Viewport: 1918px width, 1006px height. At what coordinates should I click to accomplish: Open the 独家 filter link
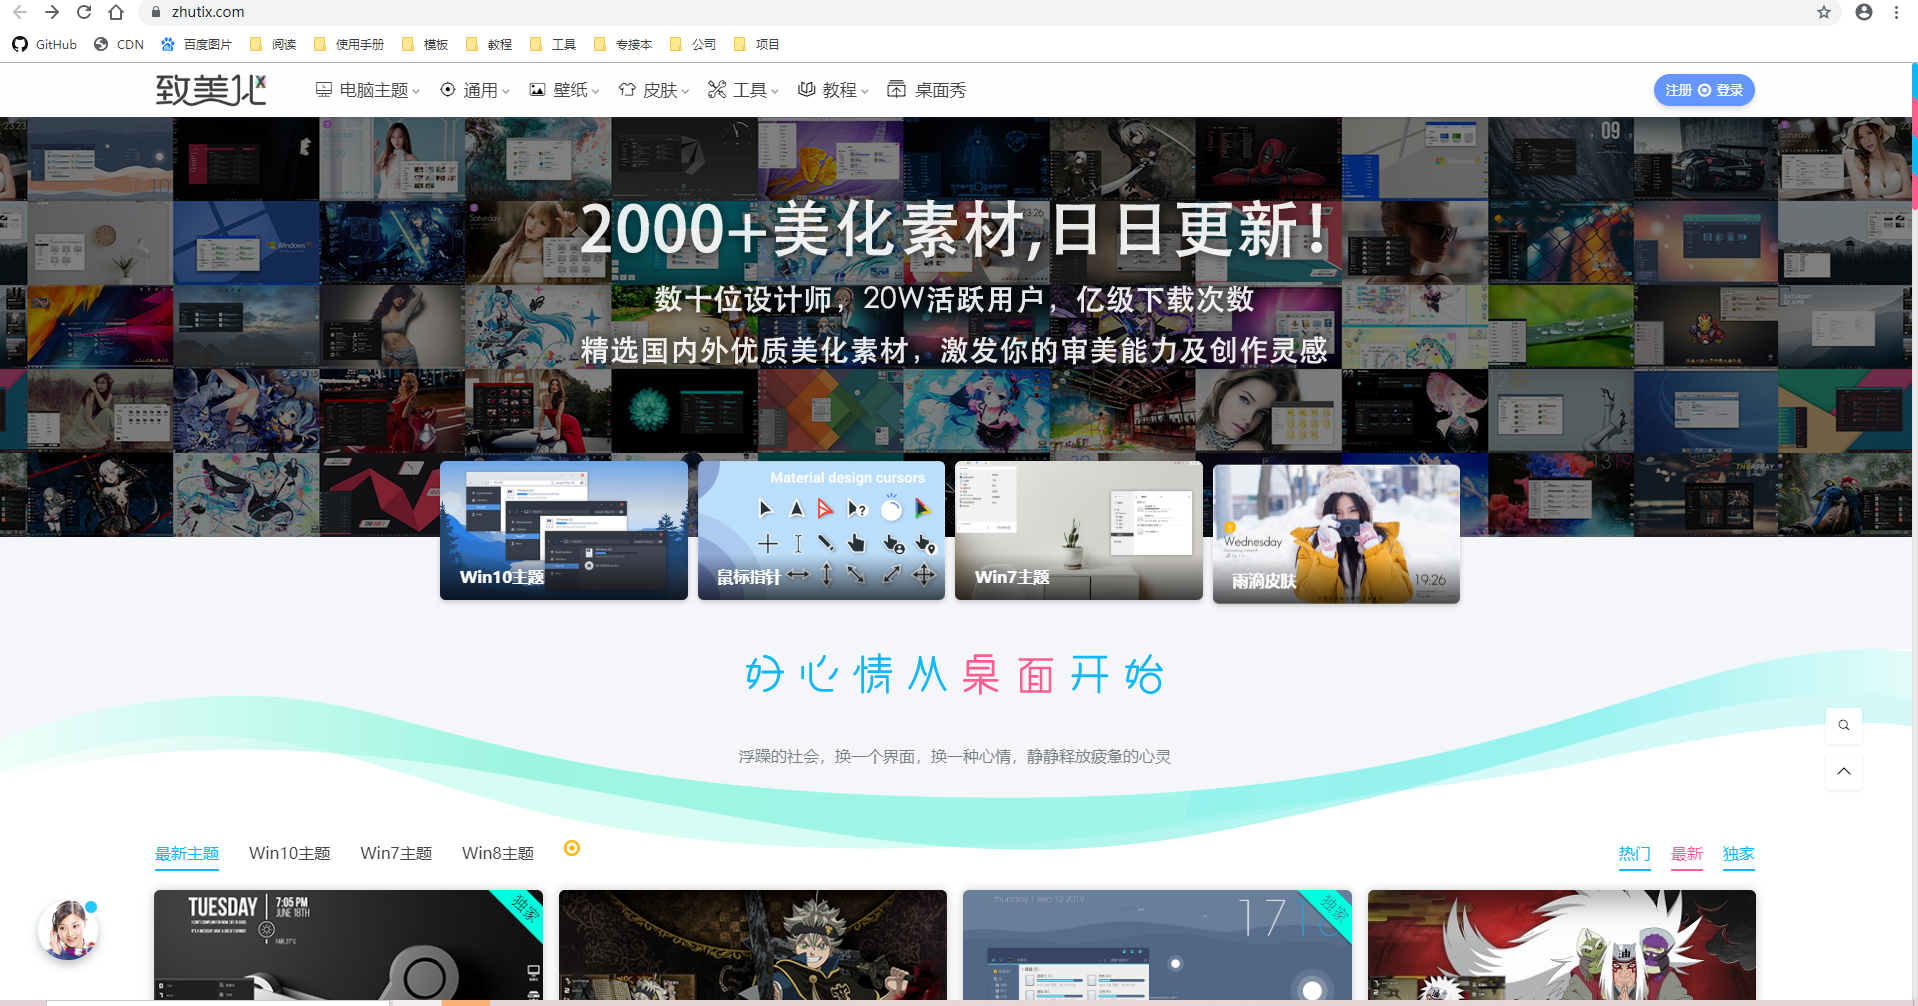pyautogui.click(x=1738, y=855)
